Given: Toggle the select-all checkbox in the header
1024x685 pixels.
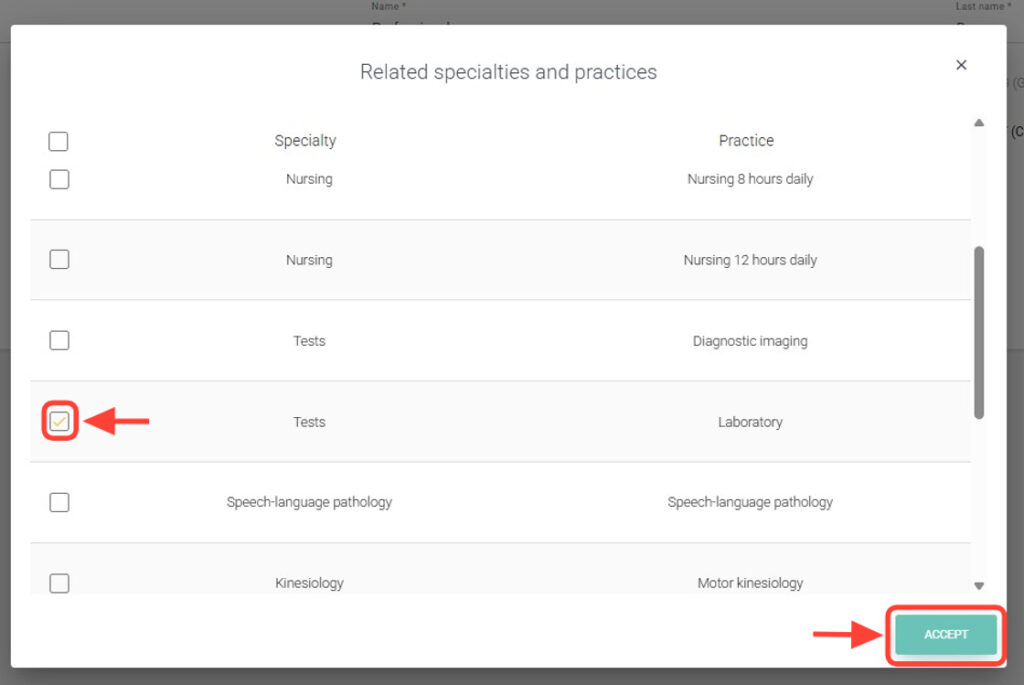Looking at the screenshot, I should tap(59, 141).
